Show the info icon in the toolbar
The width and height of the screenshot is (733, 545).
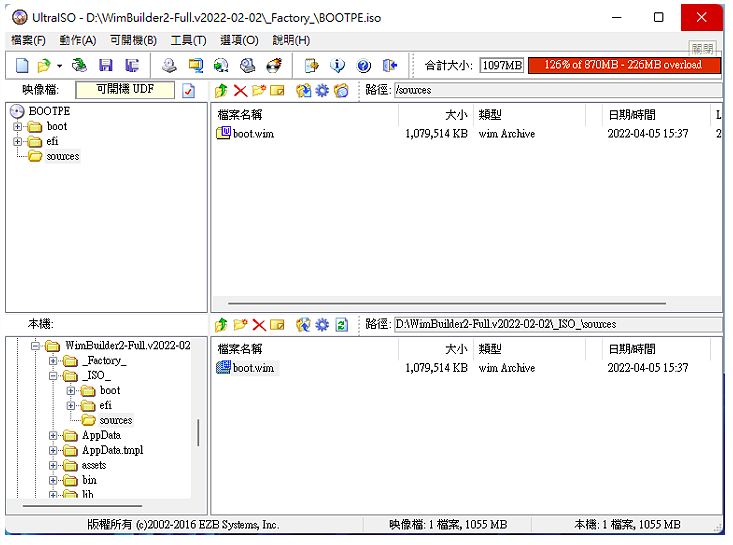tap(337, 65)
